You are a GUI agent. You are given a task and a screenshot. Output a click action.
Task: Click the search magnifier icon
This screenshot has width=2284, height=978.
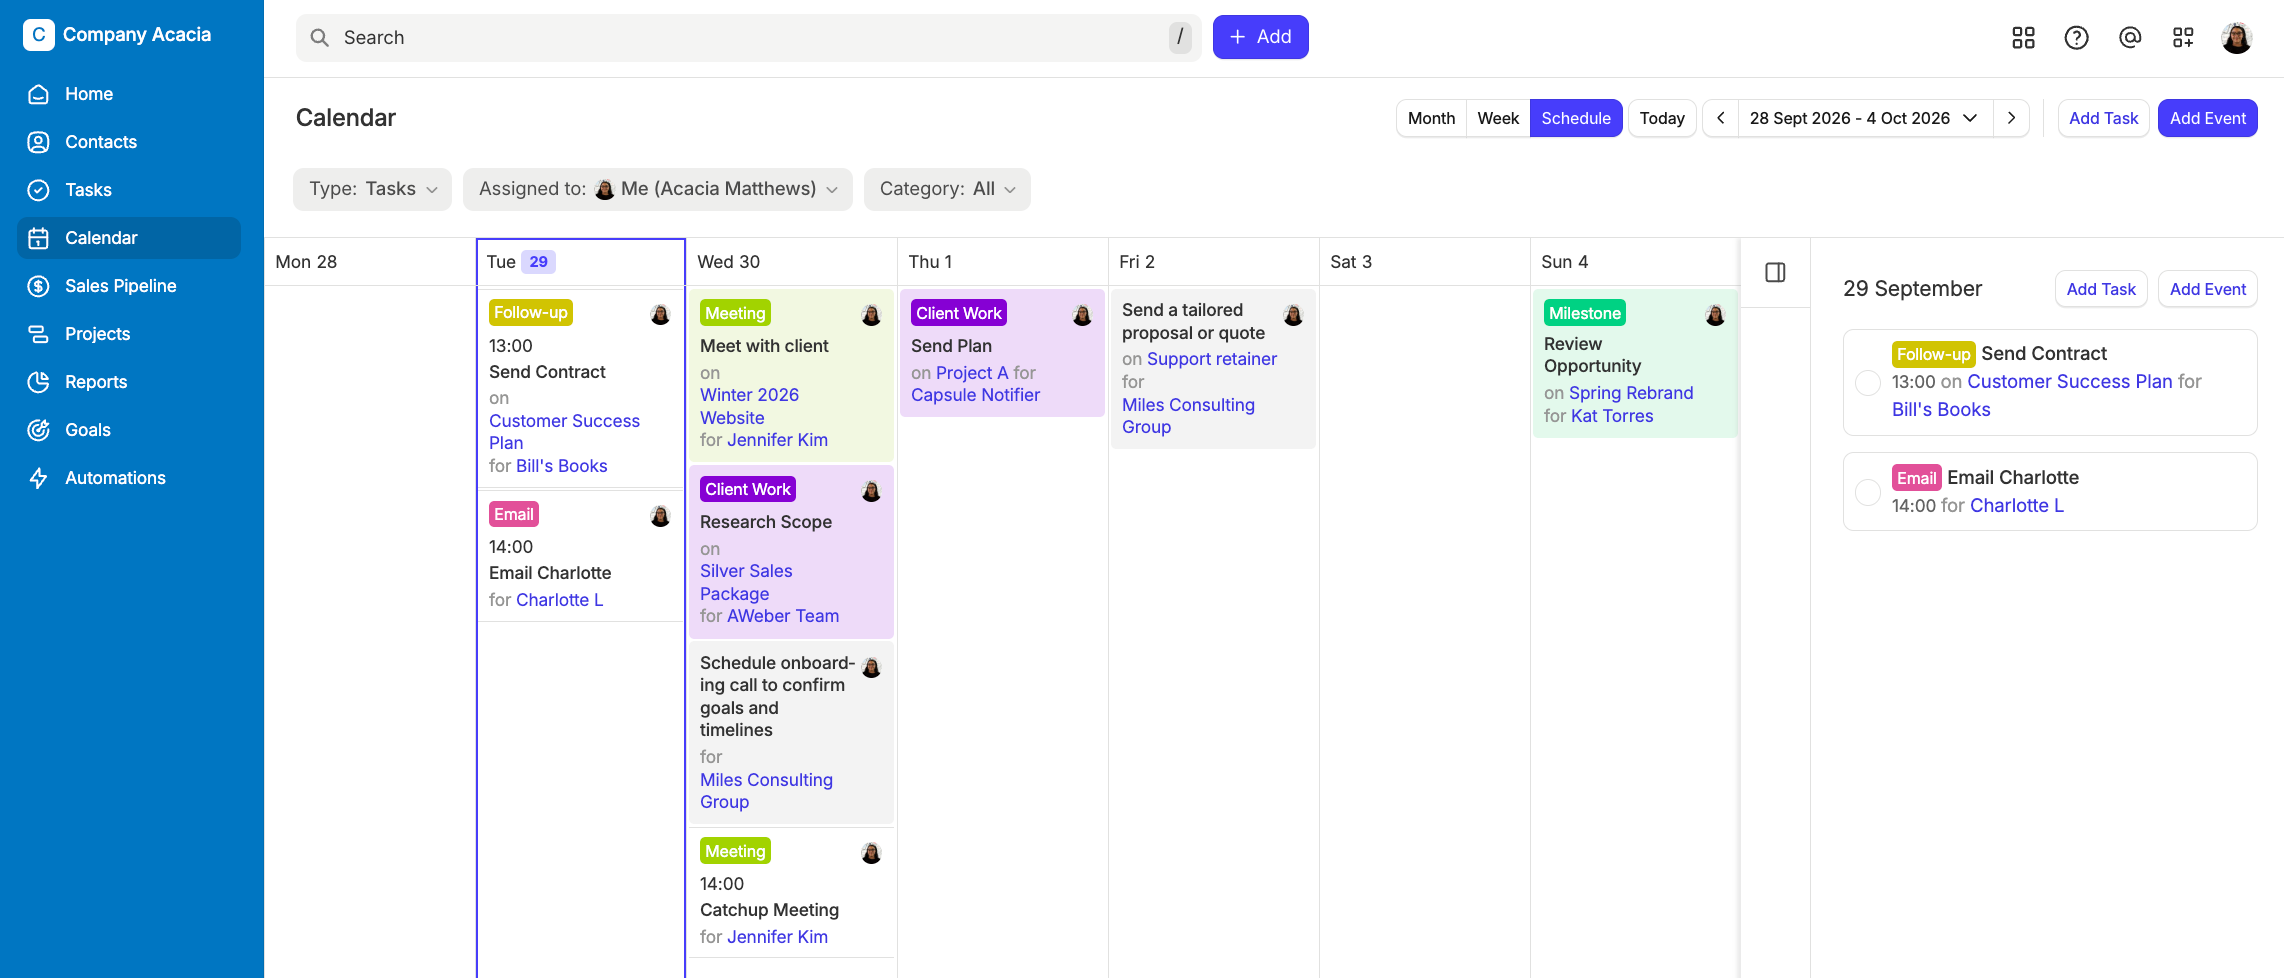(x=320, y=38)
